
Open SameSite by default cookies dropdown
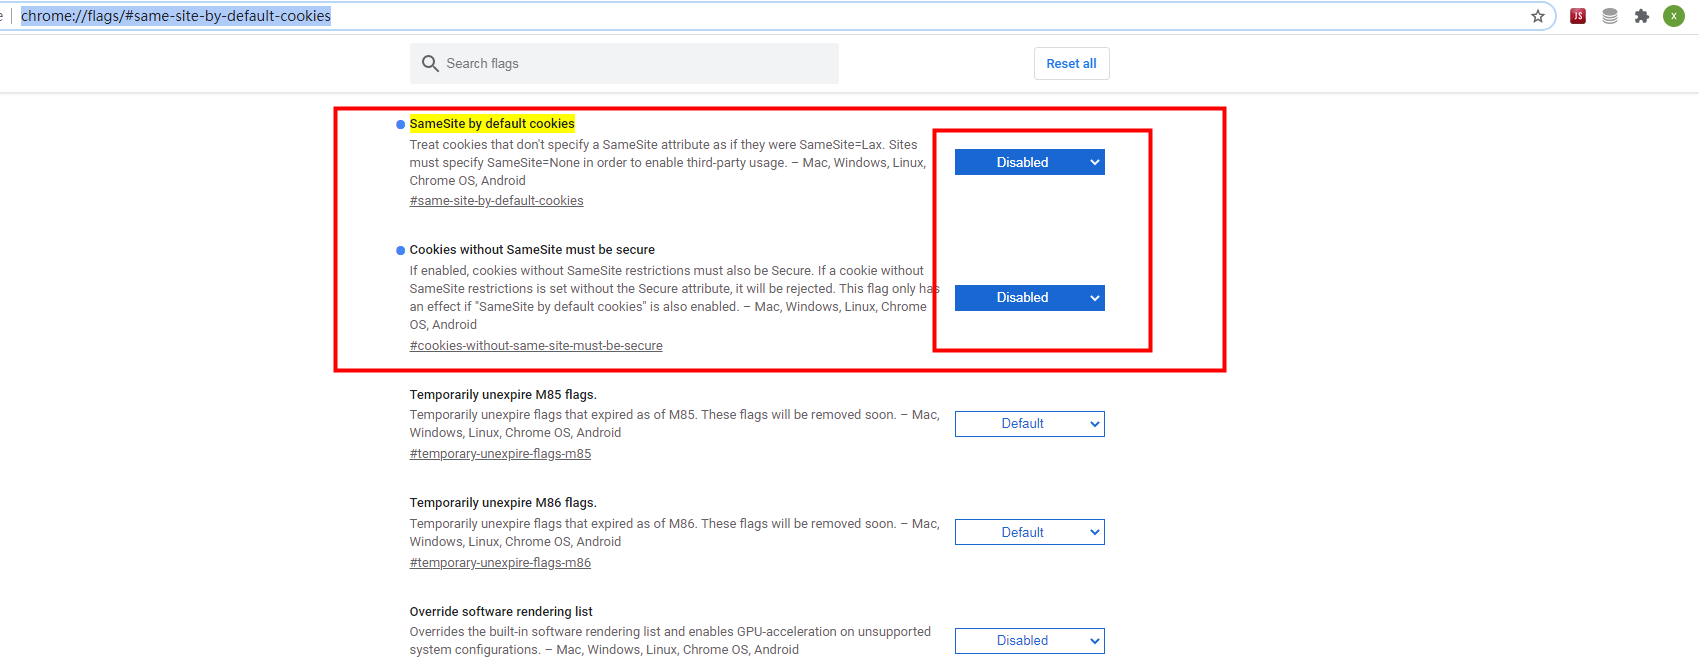pyautogui.click(x=1030, y=162)
